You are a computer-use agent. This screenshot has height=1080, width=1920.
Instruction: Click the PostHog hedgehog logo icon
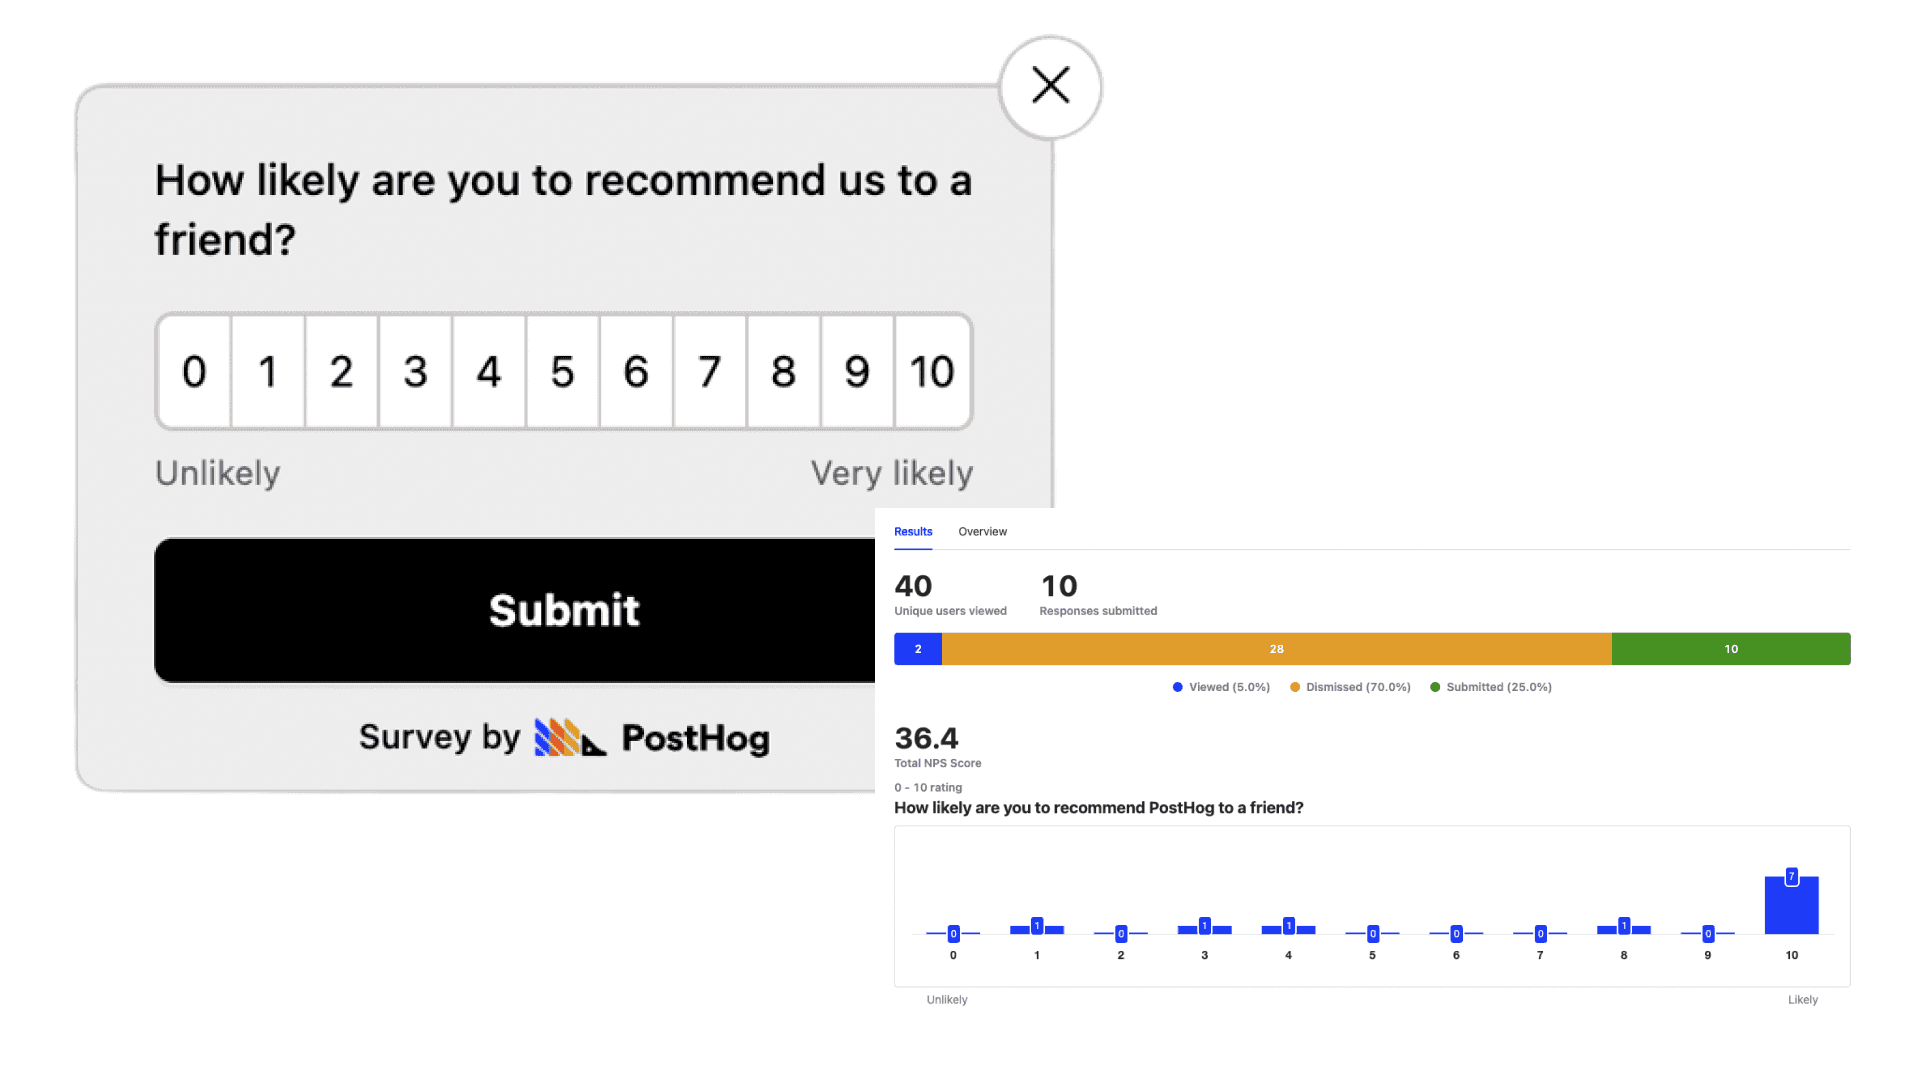click(570, 738)
